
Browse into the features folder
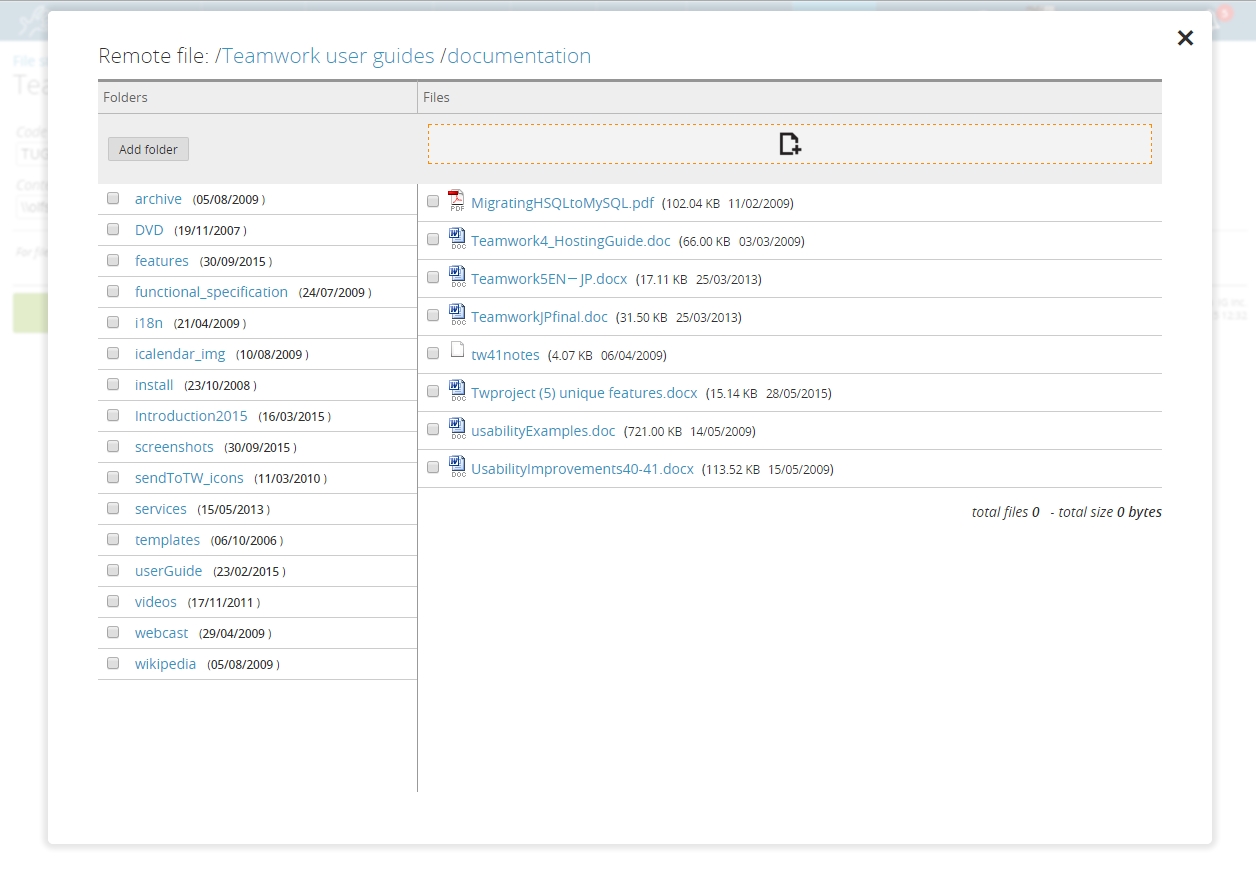click(x=162, y=261)
